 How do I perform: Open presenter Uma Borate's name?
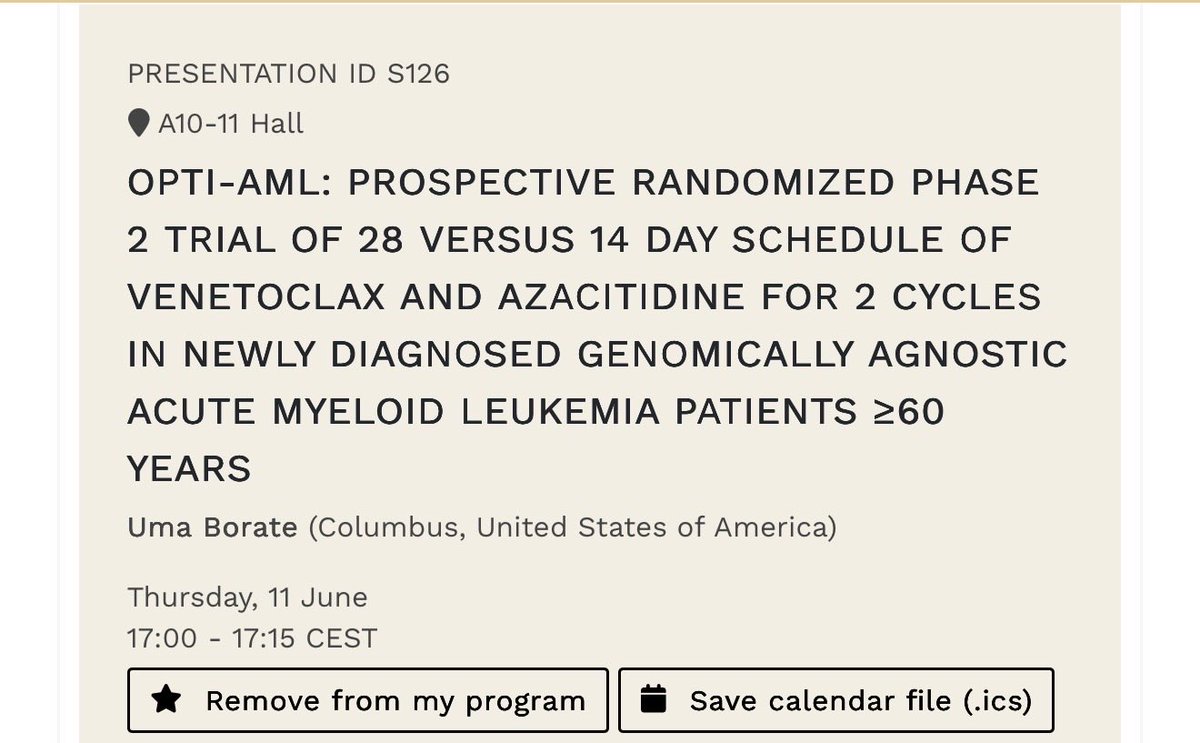[x=213, y=526]
